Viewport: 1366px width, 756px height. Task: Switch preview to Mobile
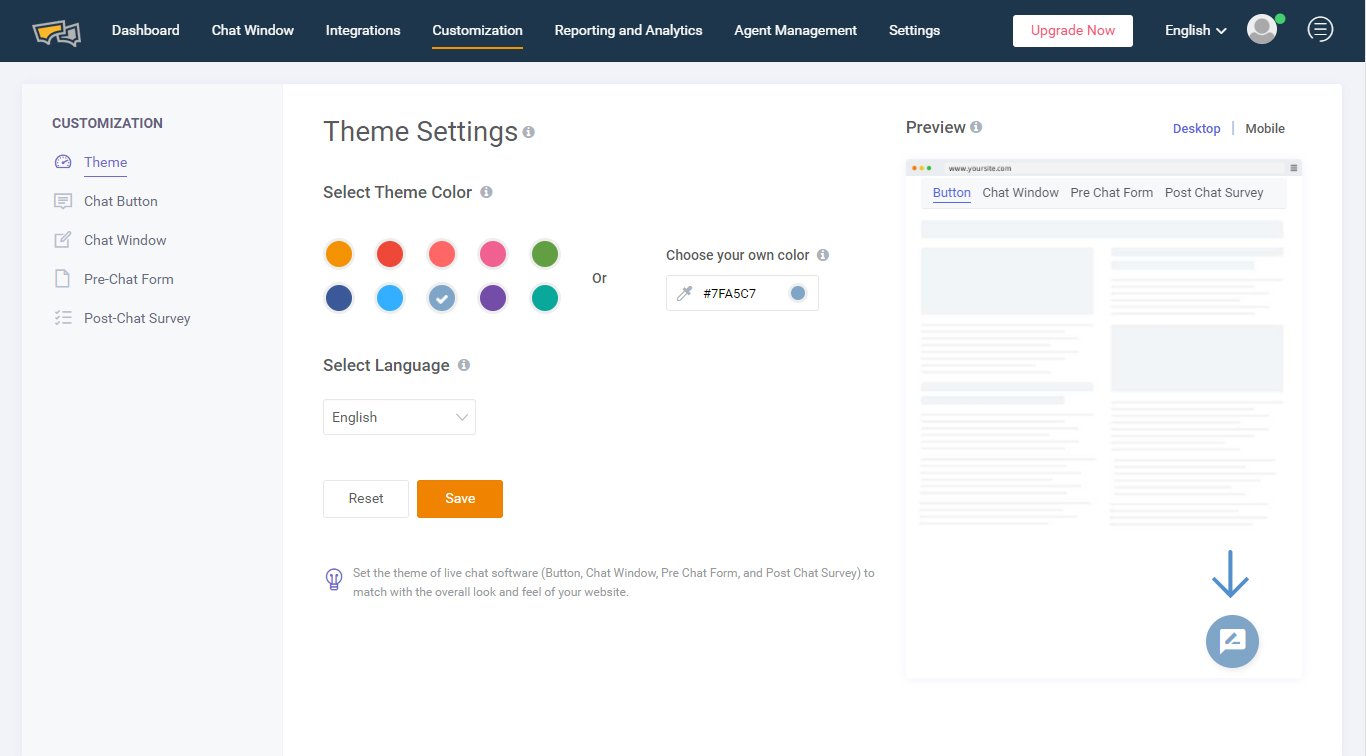tap(1265, 128)
